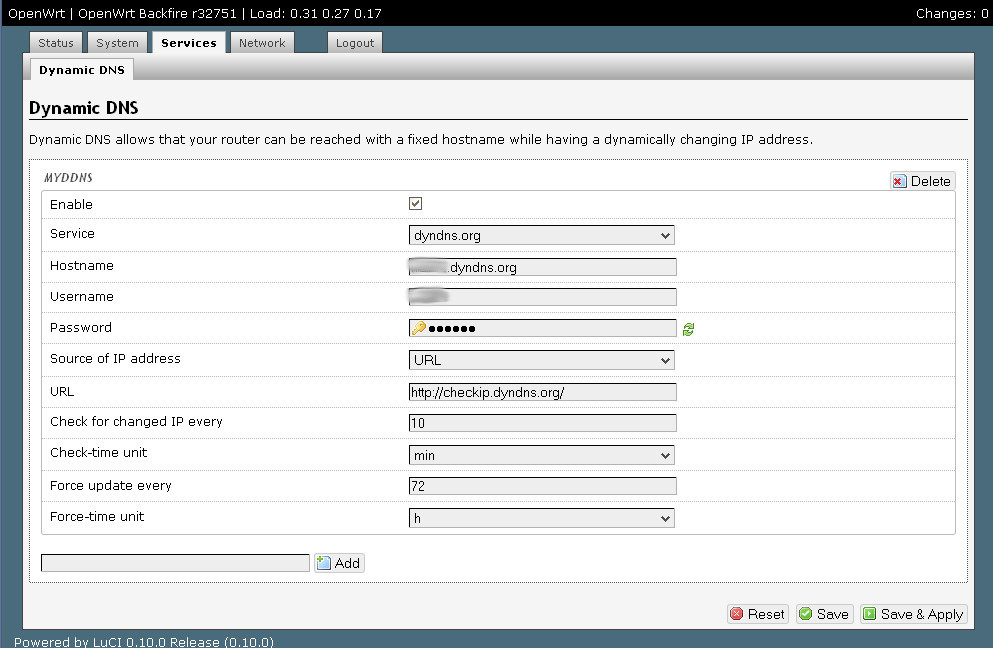
Task: Click the Add button for new entry
Action: pyautogui.click(x=339, y=563)
